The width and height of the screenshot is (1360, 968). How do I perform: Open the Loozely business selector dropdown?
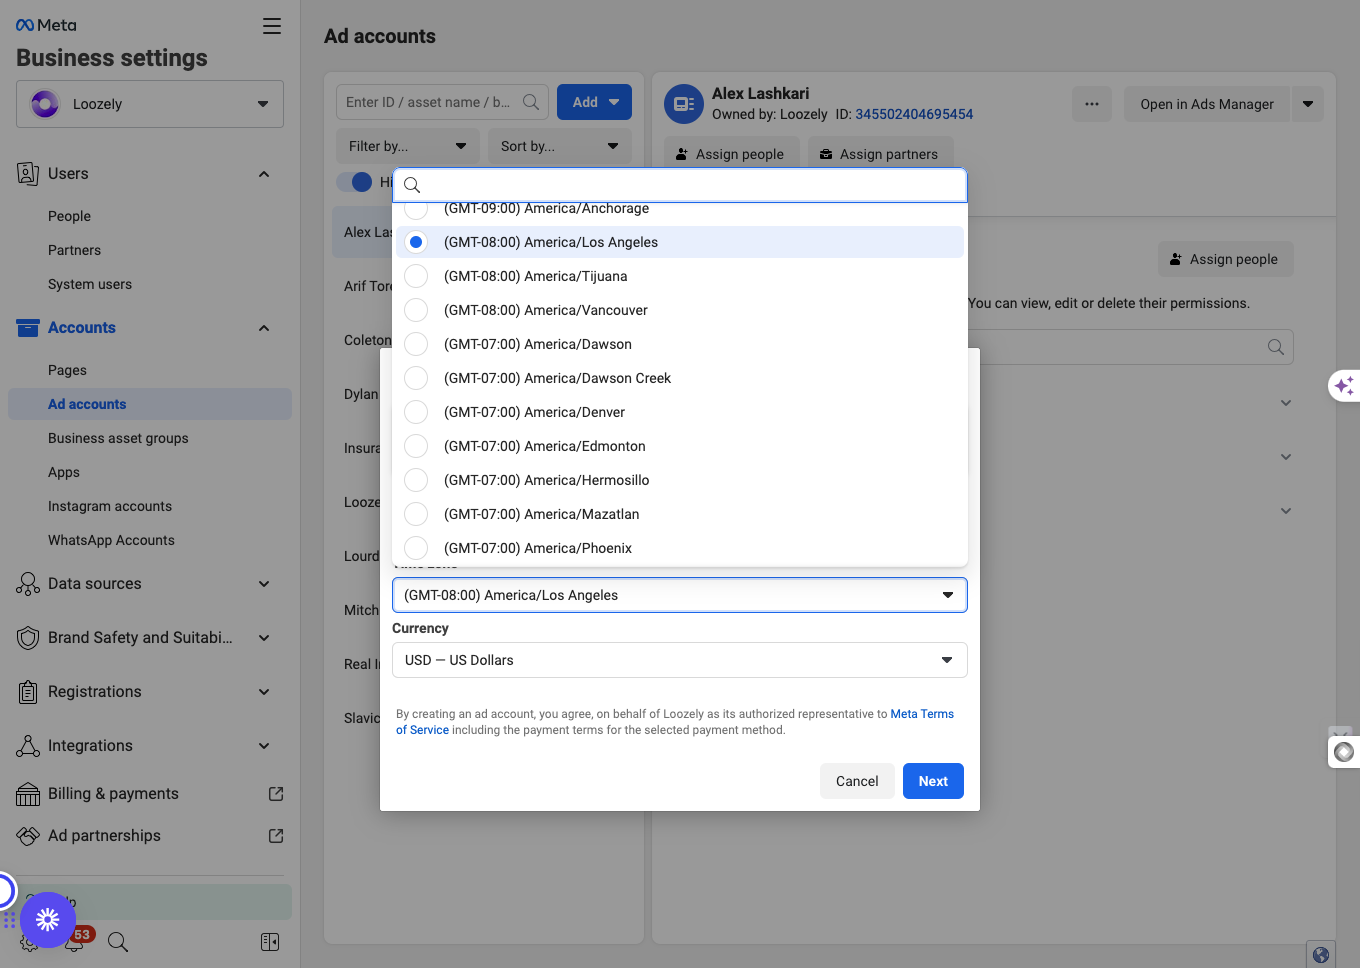tap(150, 104)
